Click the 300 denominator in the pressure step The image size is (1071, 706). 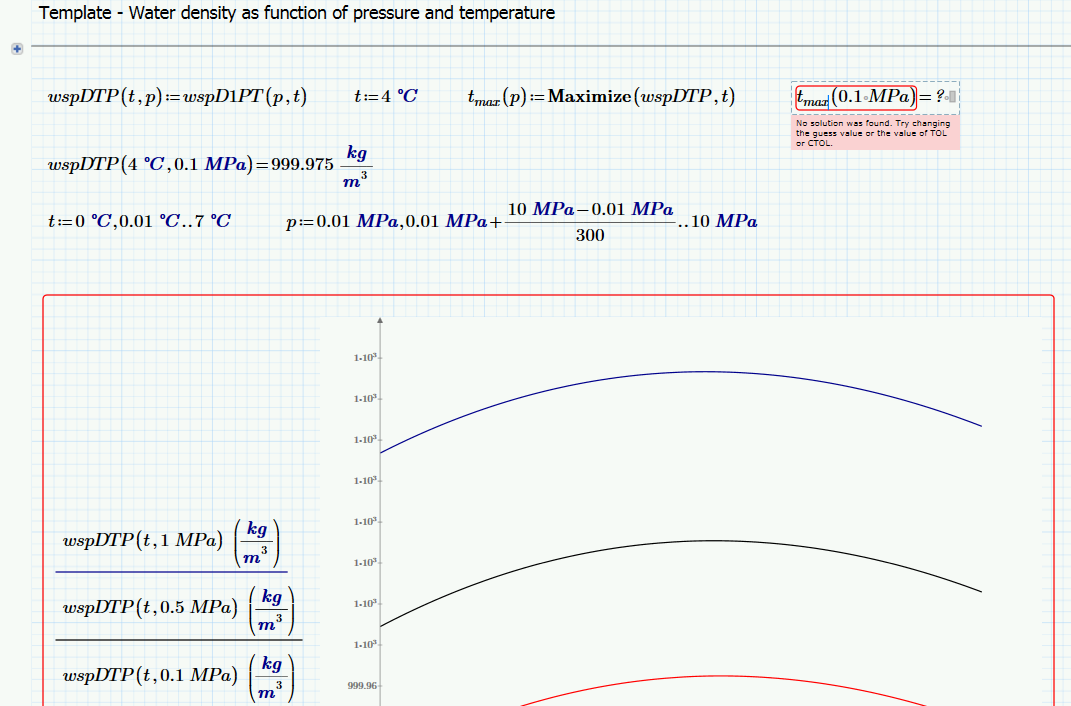(x=589, y=235)
